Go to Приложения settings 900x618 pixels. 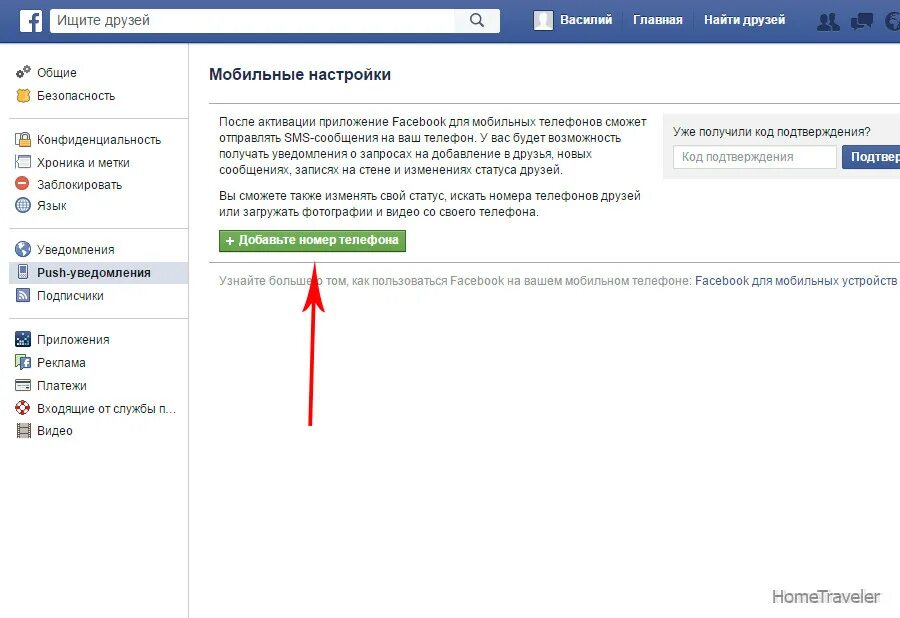click(73, 340)
